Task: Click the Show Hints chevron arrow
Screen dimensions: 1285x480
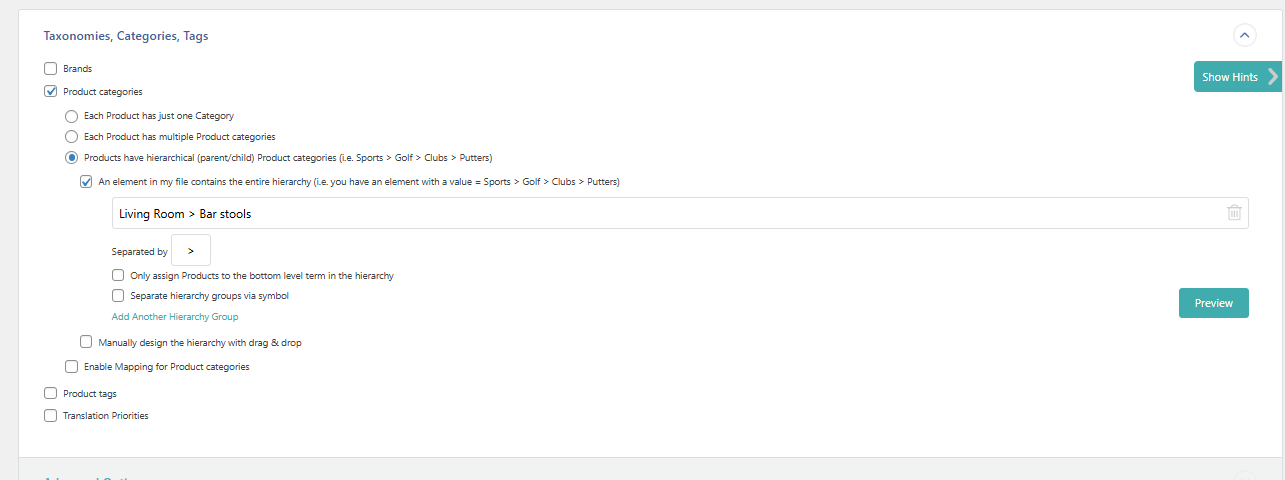Action: pos(1272,77)
